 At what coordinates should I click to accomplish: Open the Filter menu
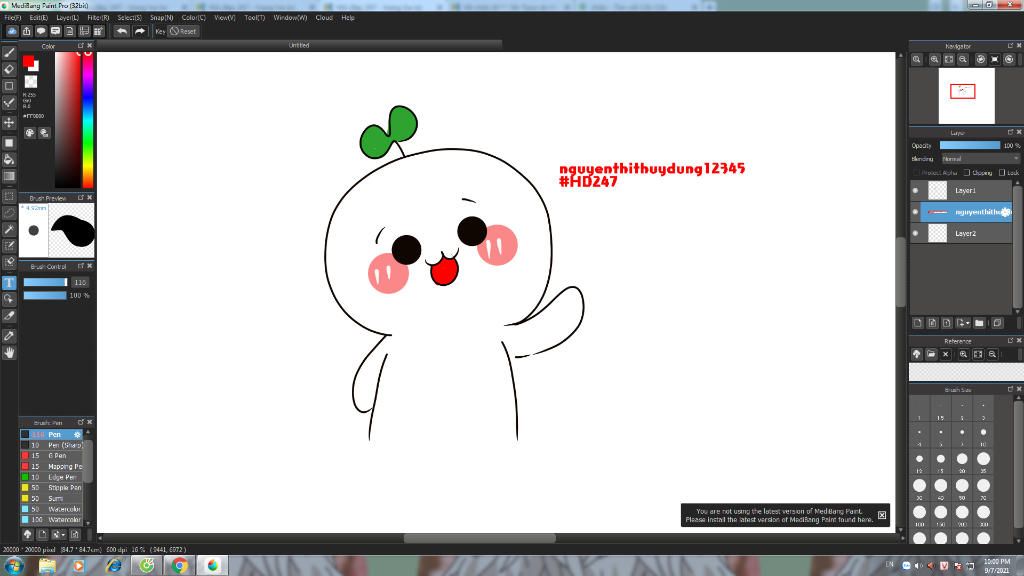tap(99, 18)
